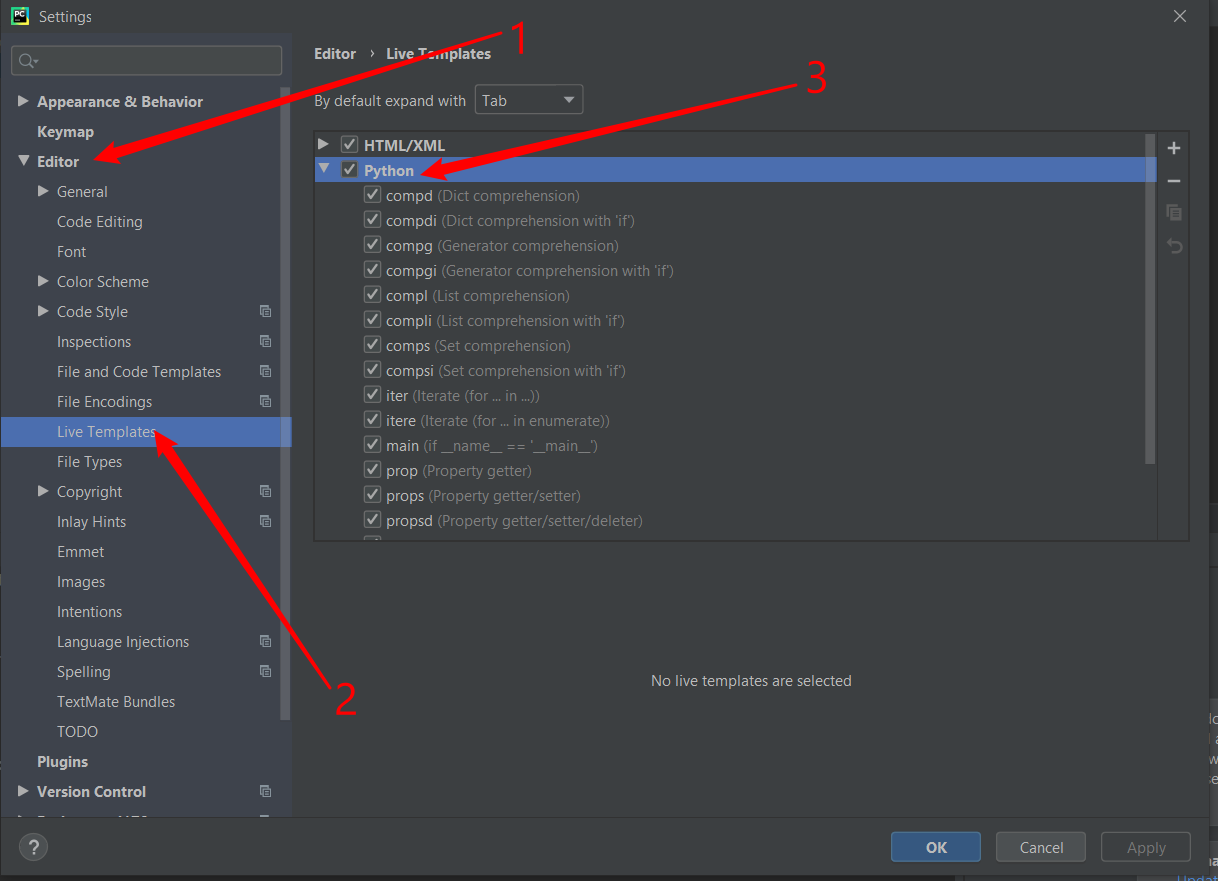The image size is (1218, 881).
Task: Click the Cancel button
Action: [x=1041, y=847]
